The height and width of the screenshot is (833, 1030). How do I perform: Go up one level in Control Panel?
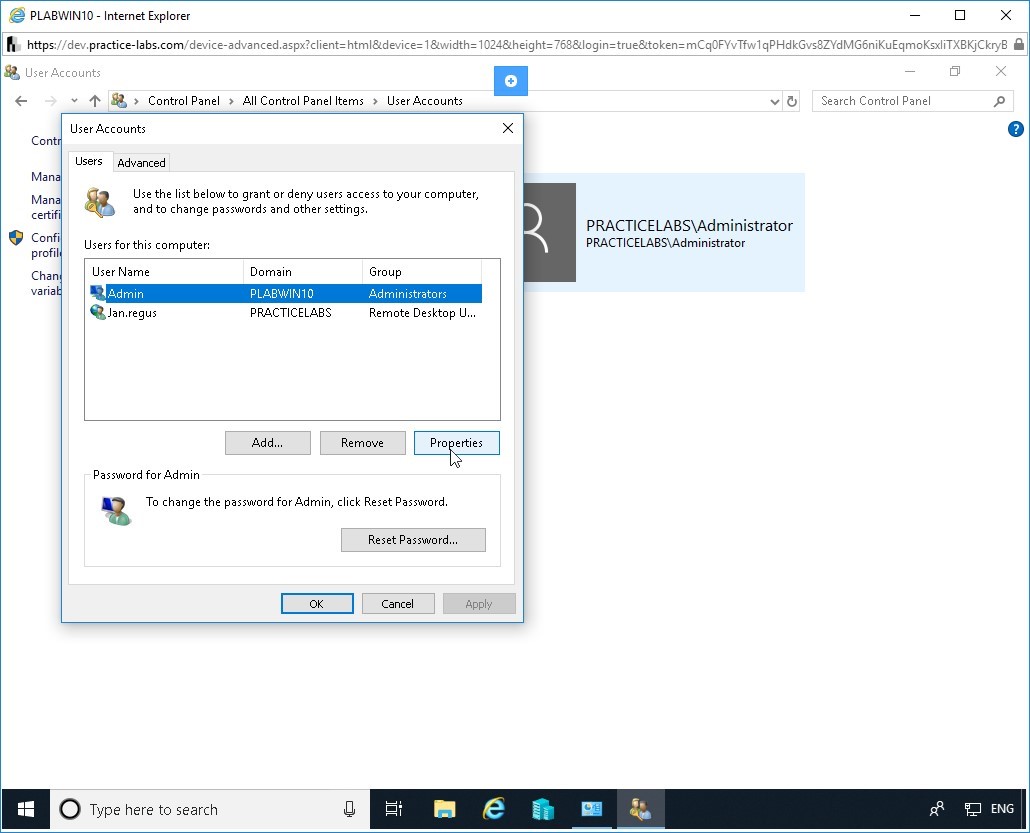pyautogui.click(x=95, y=101)
